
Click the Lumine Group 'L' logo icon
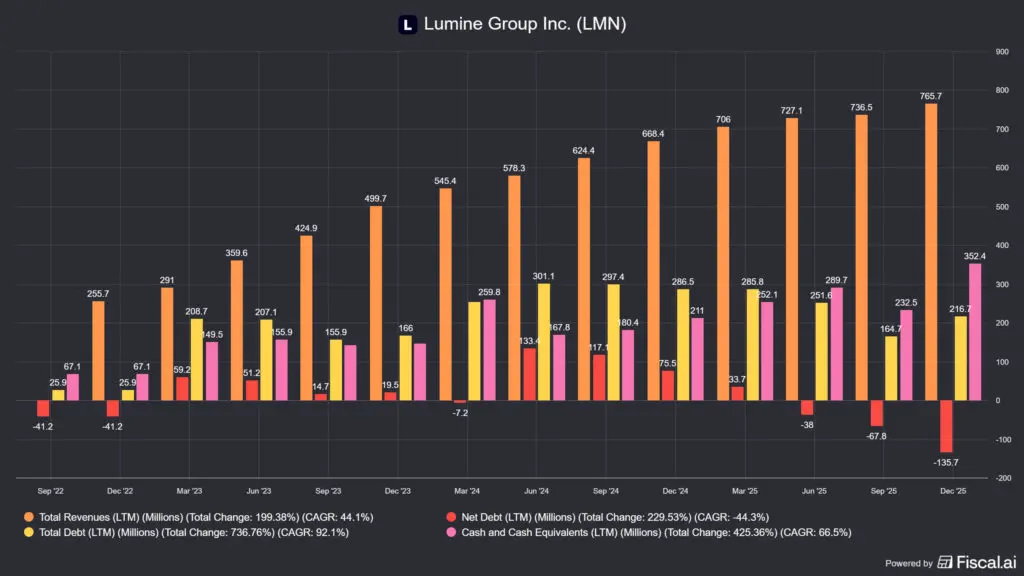pos(408,25)
